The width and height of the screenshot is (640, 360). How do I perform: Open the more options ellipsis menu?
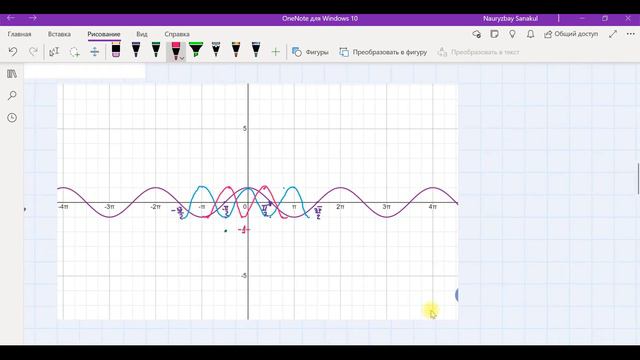631,34
